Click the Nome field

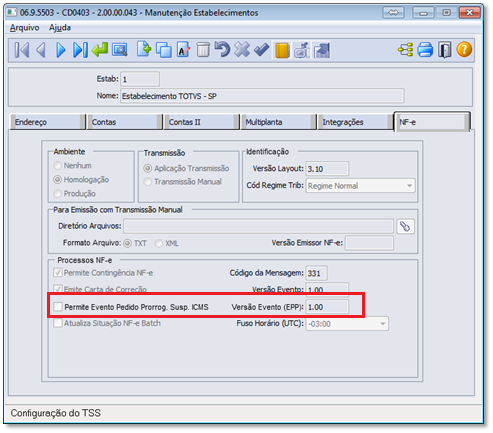262,96
